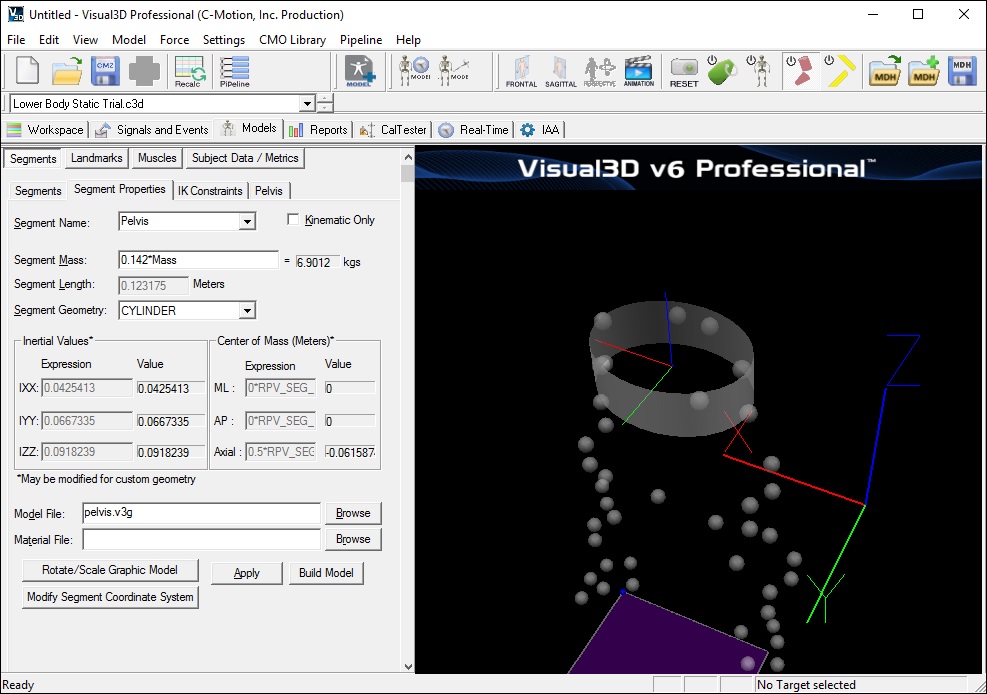This screenshot has height=694, width=987.
Task: Open the Help menu
Action: 408,40
